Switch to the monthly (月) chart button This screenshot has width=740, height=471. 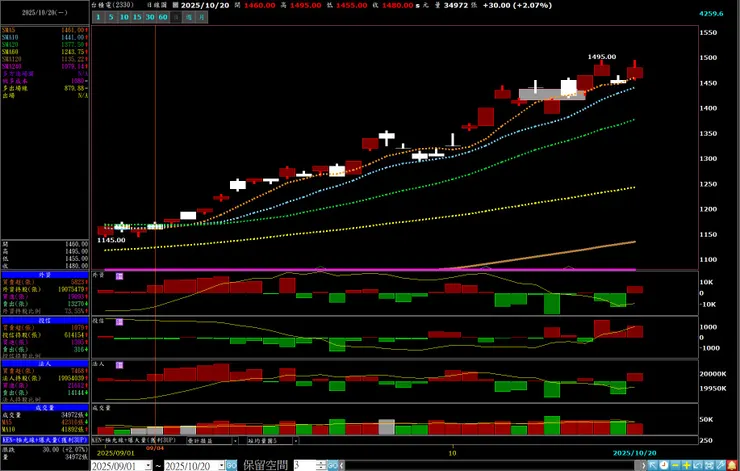coord(202,17)
